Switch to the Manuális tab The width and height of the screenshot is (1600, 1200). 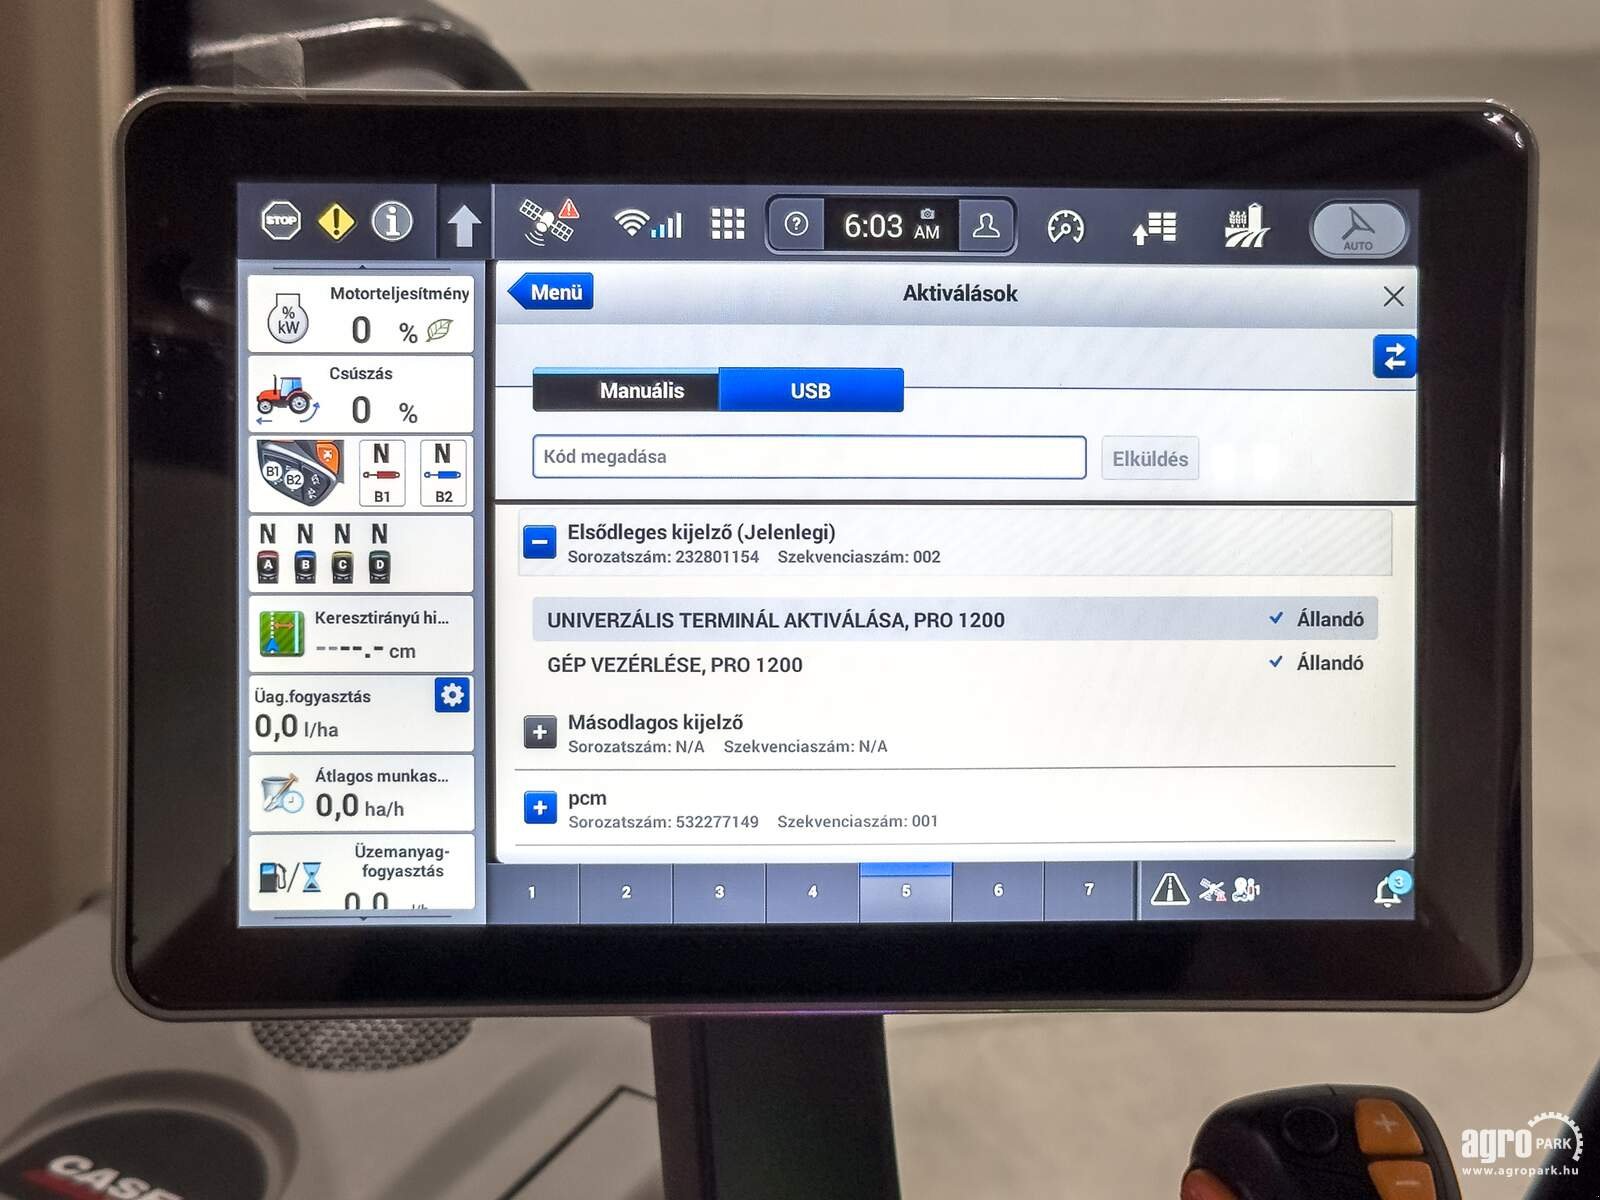click(x=626, y=390)
